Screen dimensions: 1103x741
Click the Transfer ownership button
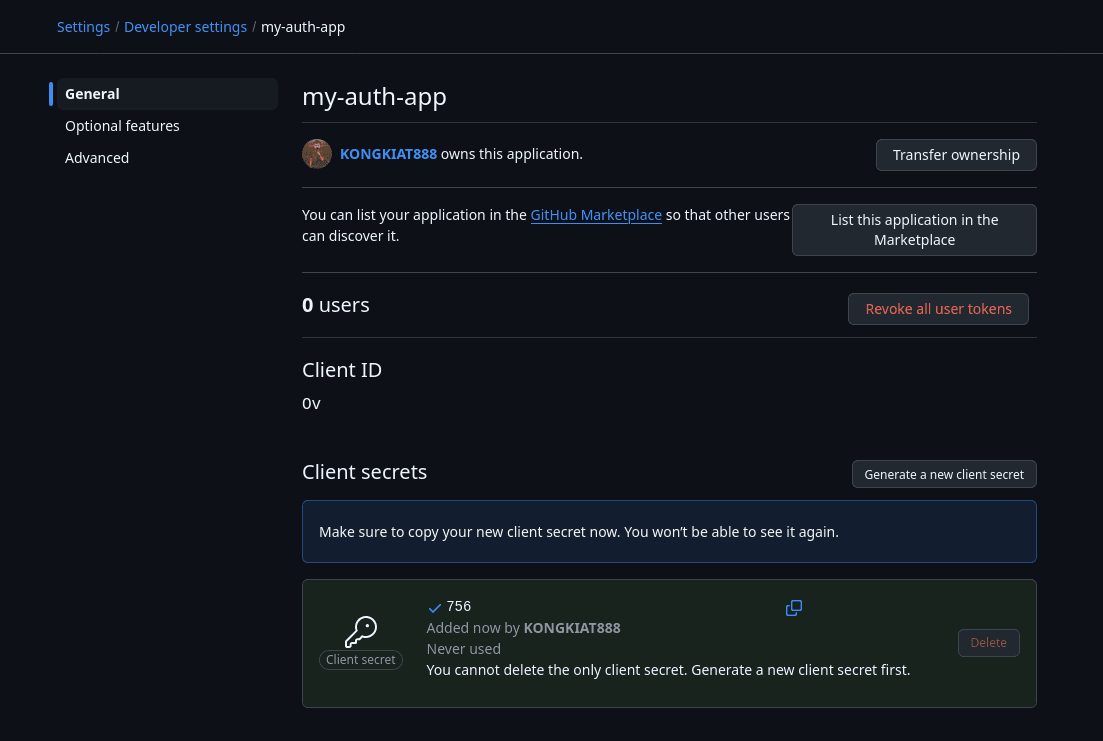click(955, 154)
